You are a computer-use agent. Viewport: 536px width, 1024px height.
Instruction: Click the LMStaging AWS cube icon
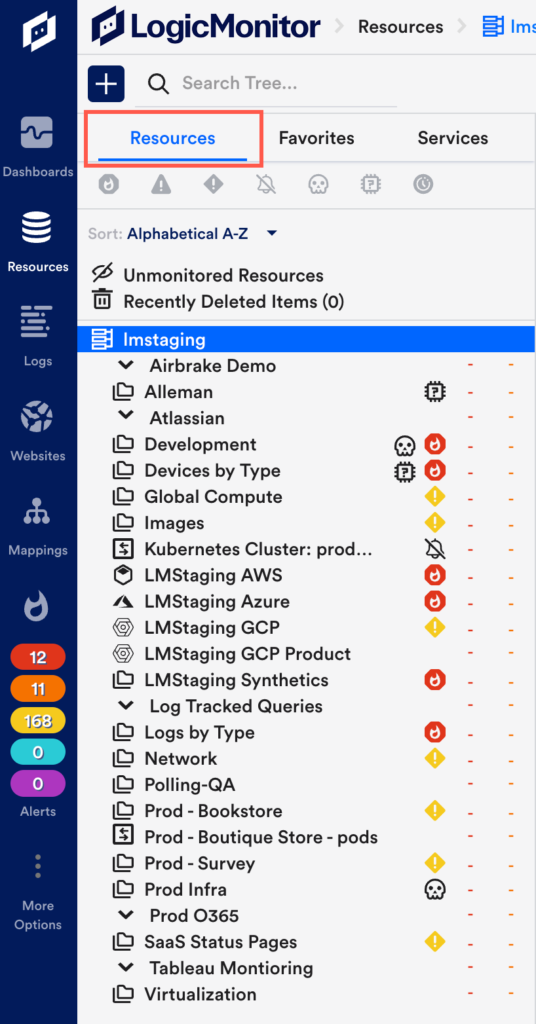(x=123, y=575)
